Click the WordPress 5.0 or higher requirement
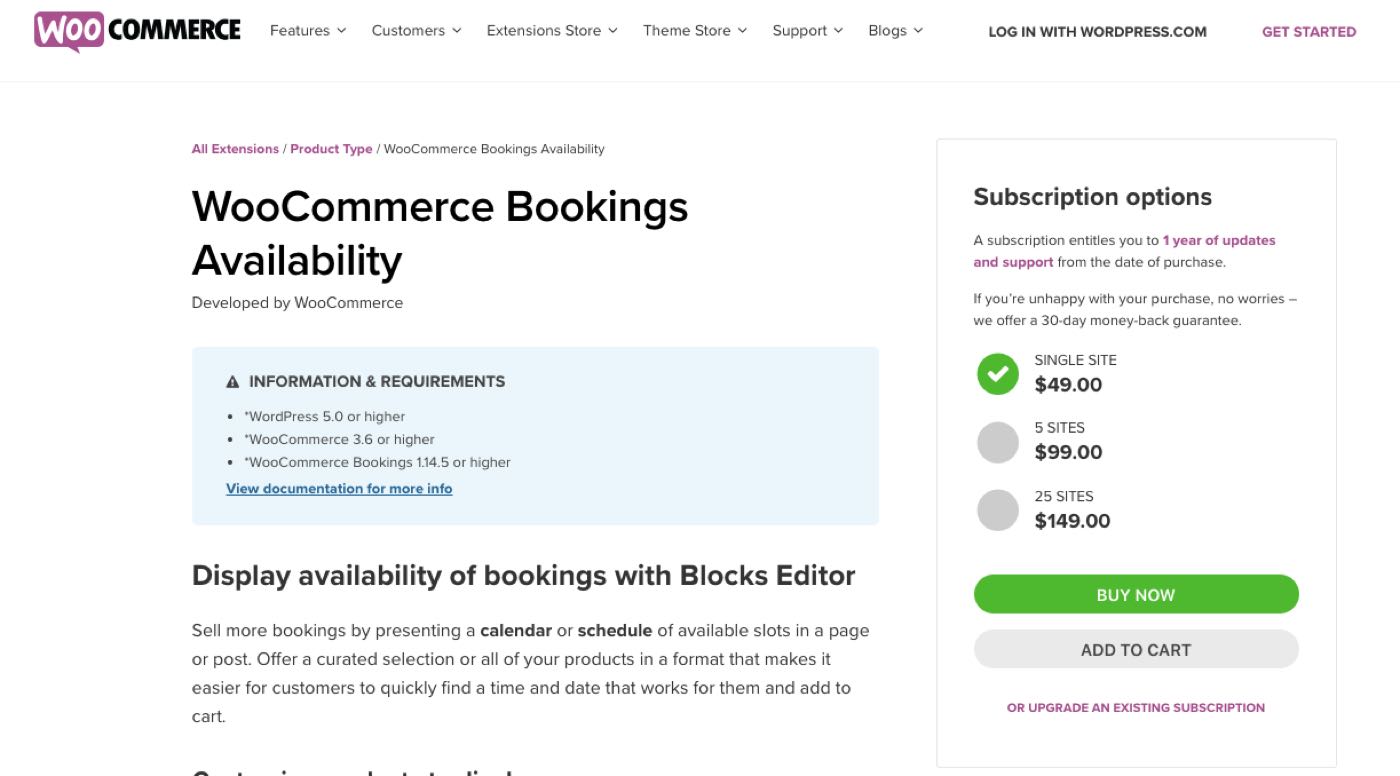This screenshot has height=776, width=1400. tap(325, 417)
